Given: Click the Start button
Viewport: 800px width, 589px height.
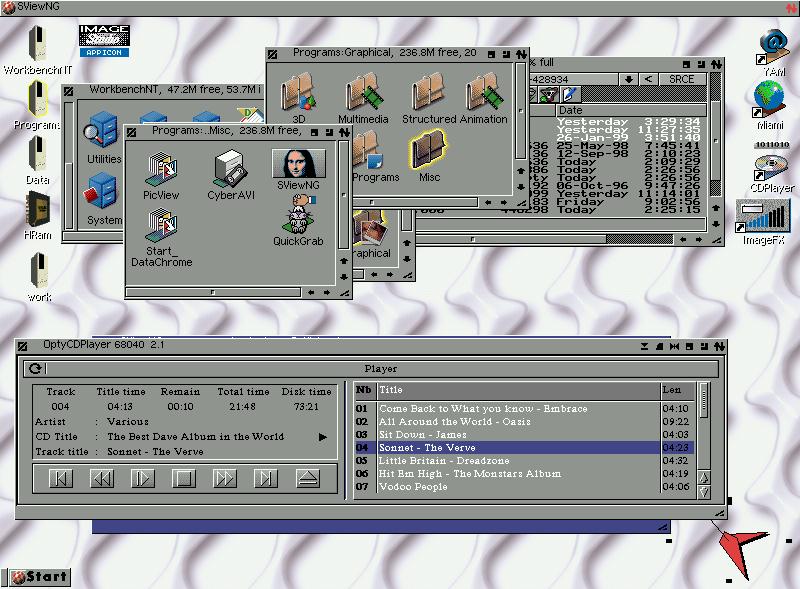Looking at the screenshot, I should click(38, 577).
